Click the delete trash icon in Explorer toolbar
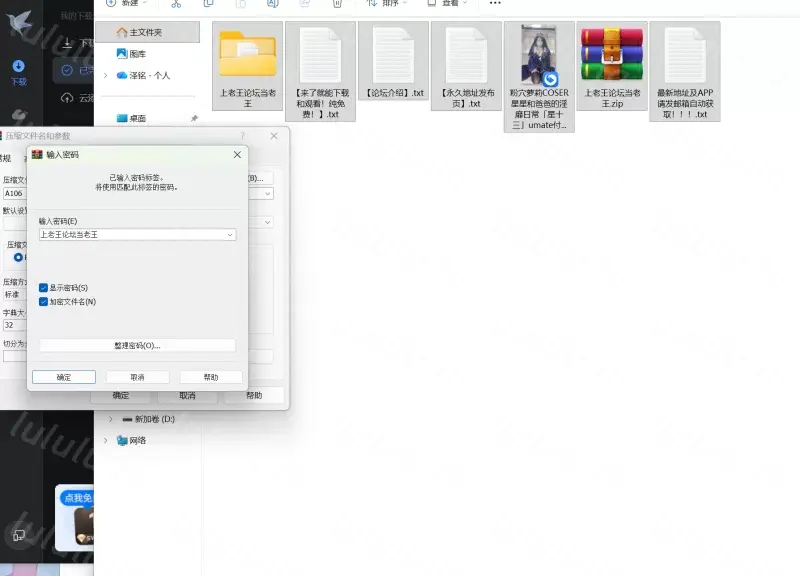 pyautogui.click(x=337, y=4)
